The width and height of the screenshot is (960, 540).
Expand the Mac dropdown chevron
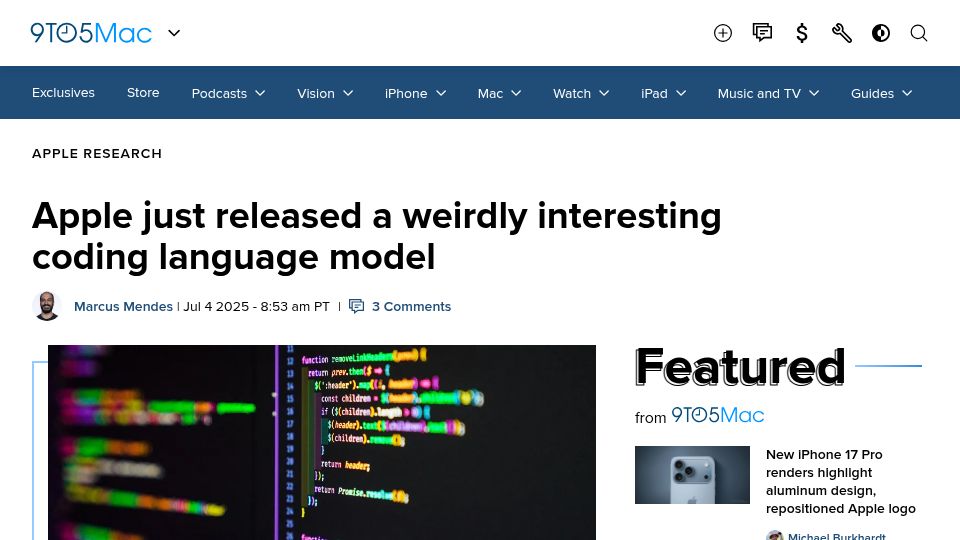point(516,93)
